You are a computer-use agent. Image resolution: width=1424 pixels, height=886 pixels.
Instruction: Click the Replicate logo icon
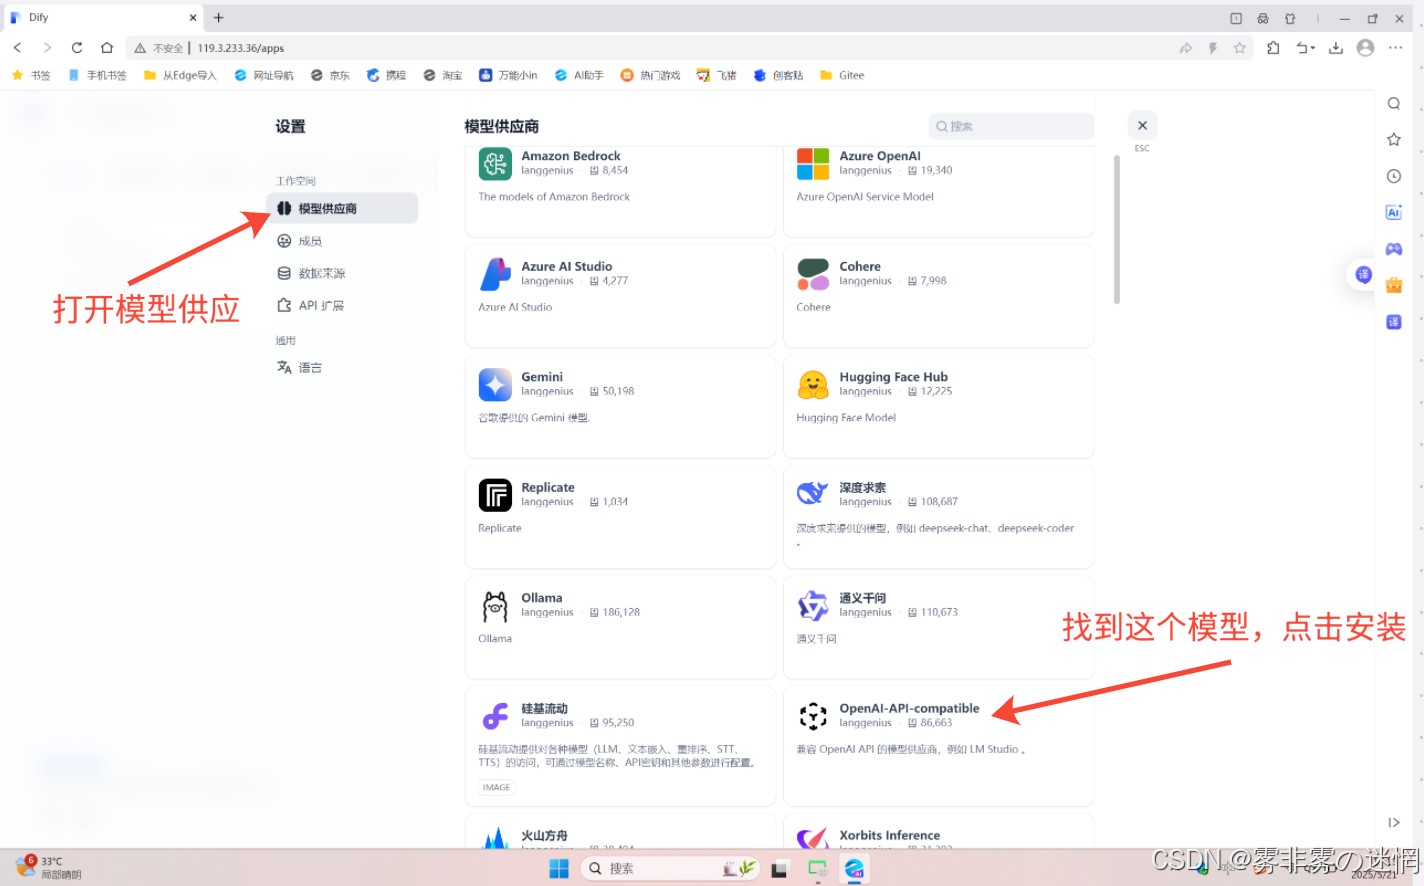click(x=495, y=495)
